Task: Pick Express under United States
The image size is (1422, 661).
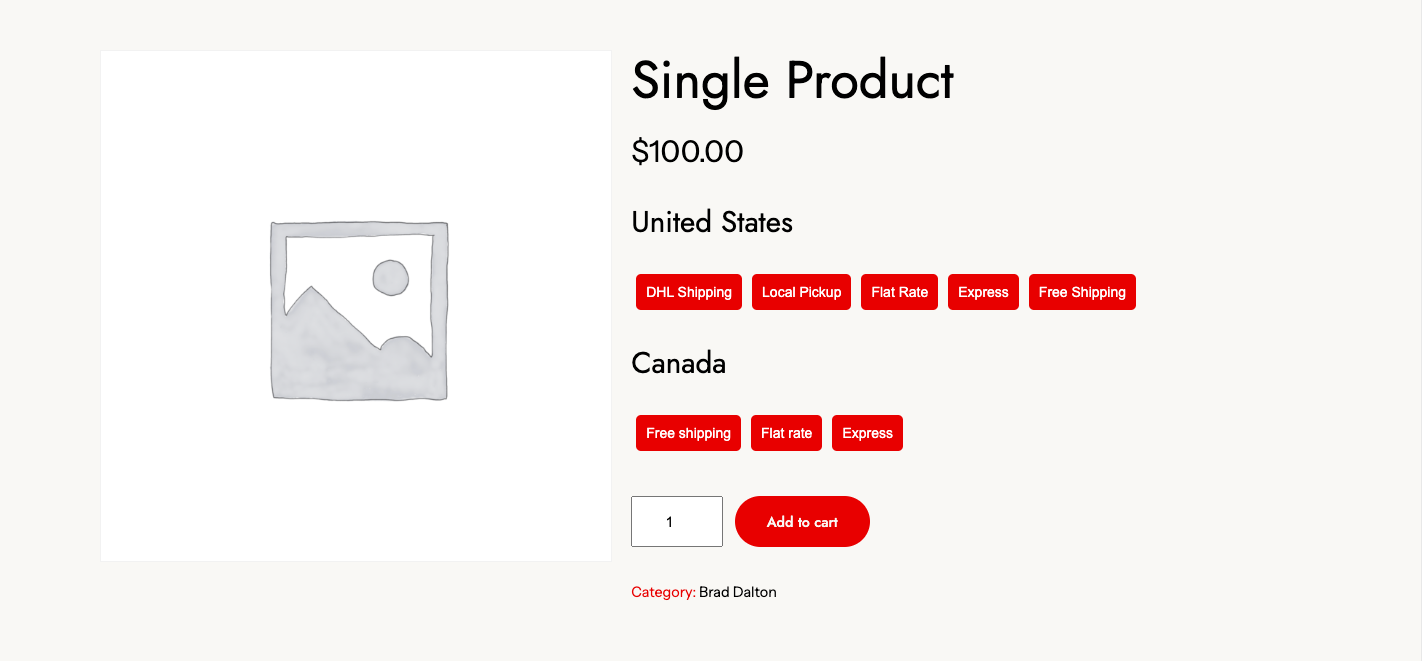Action: pos(983,292)
